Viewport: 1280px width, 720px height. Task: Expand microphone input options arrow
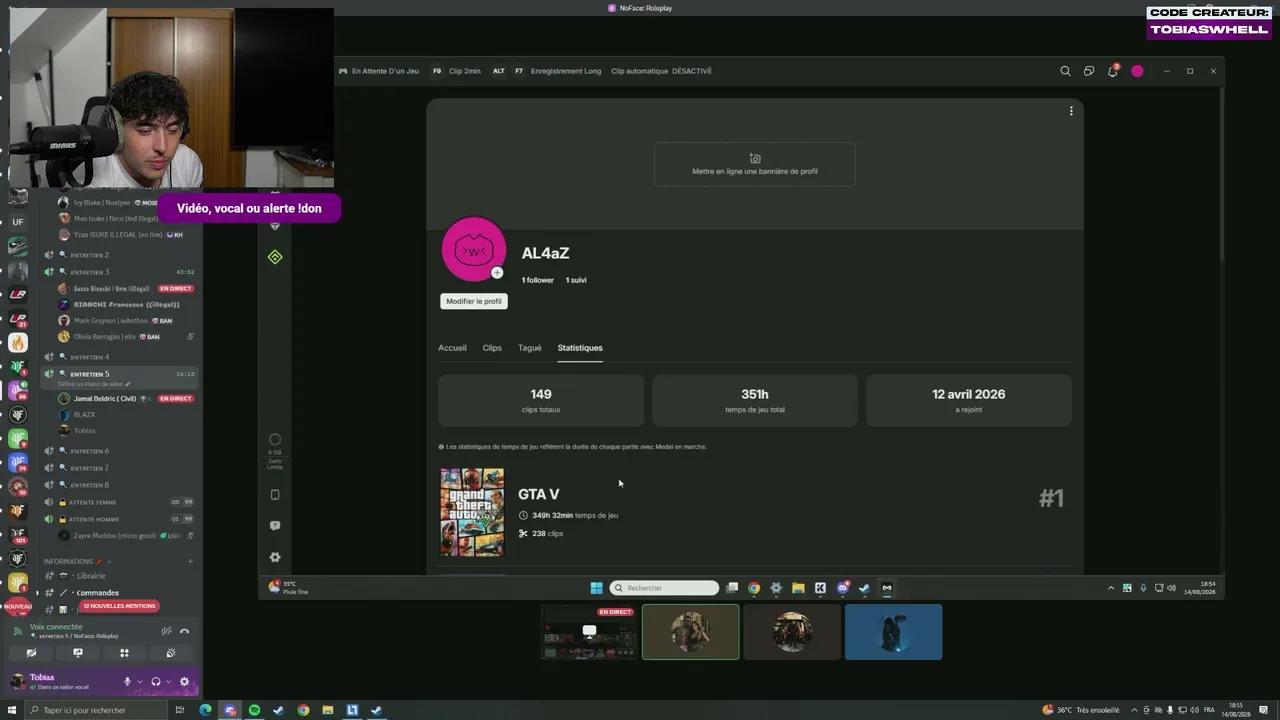pos(139,682)
